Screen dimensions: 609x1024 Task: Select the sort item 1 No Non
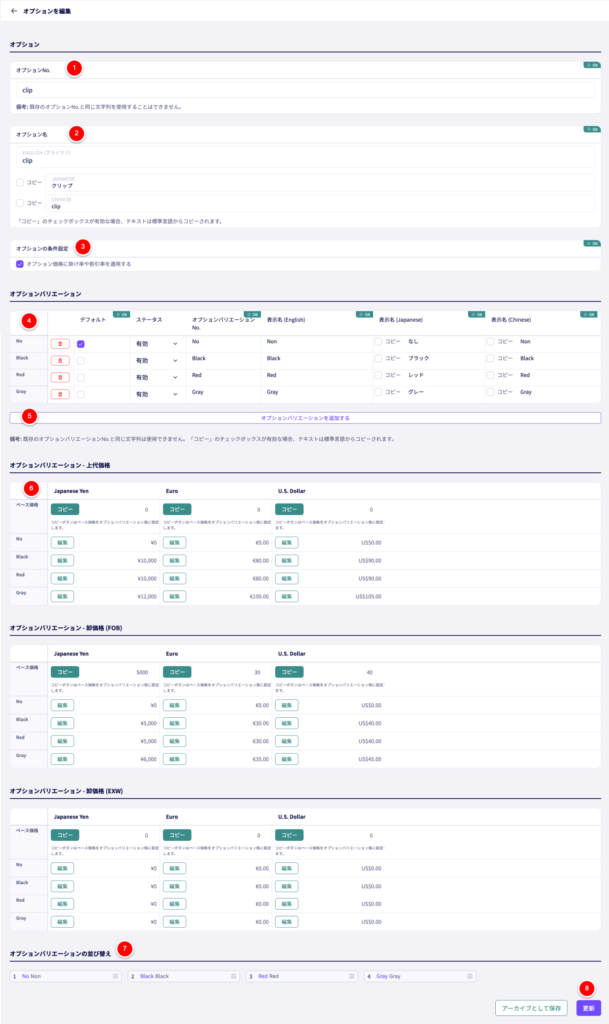click(65, 976)
